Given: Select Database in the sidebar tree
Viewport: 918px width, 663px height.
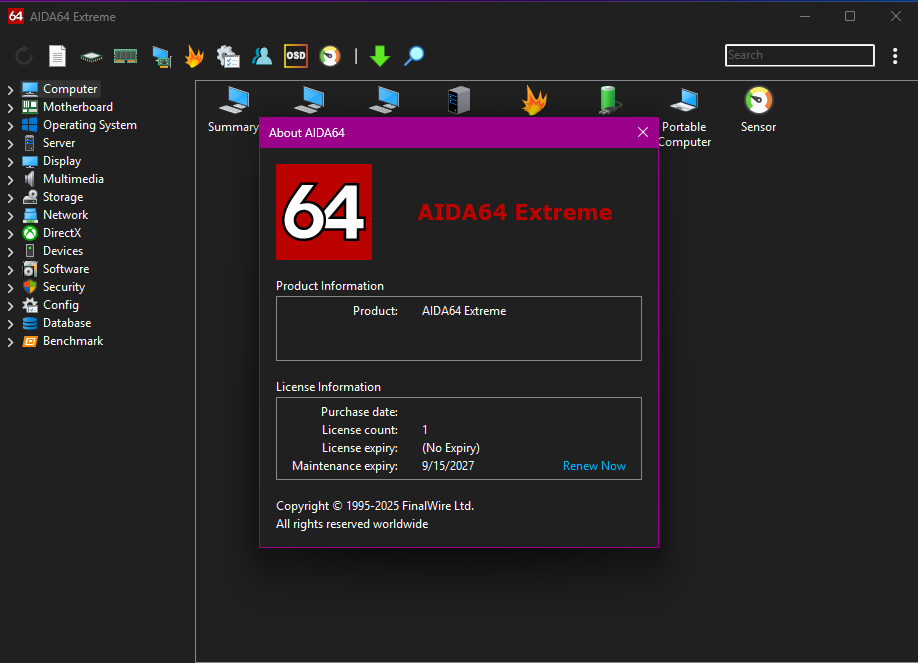Looking at the screenshot, I should [x=67, y=323].
